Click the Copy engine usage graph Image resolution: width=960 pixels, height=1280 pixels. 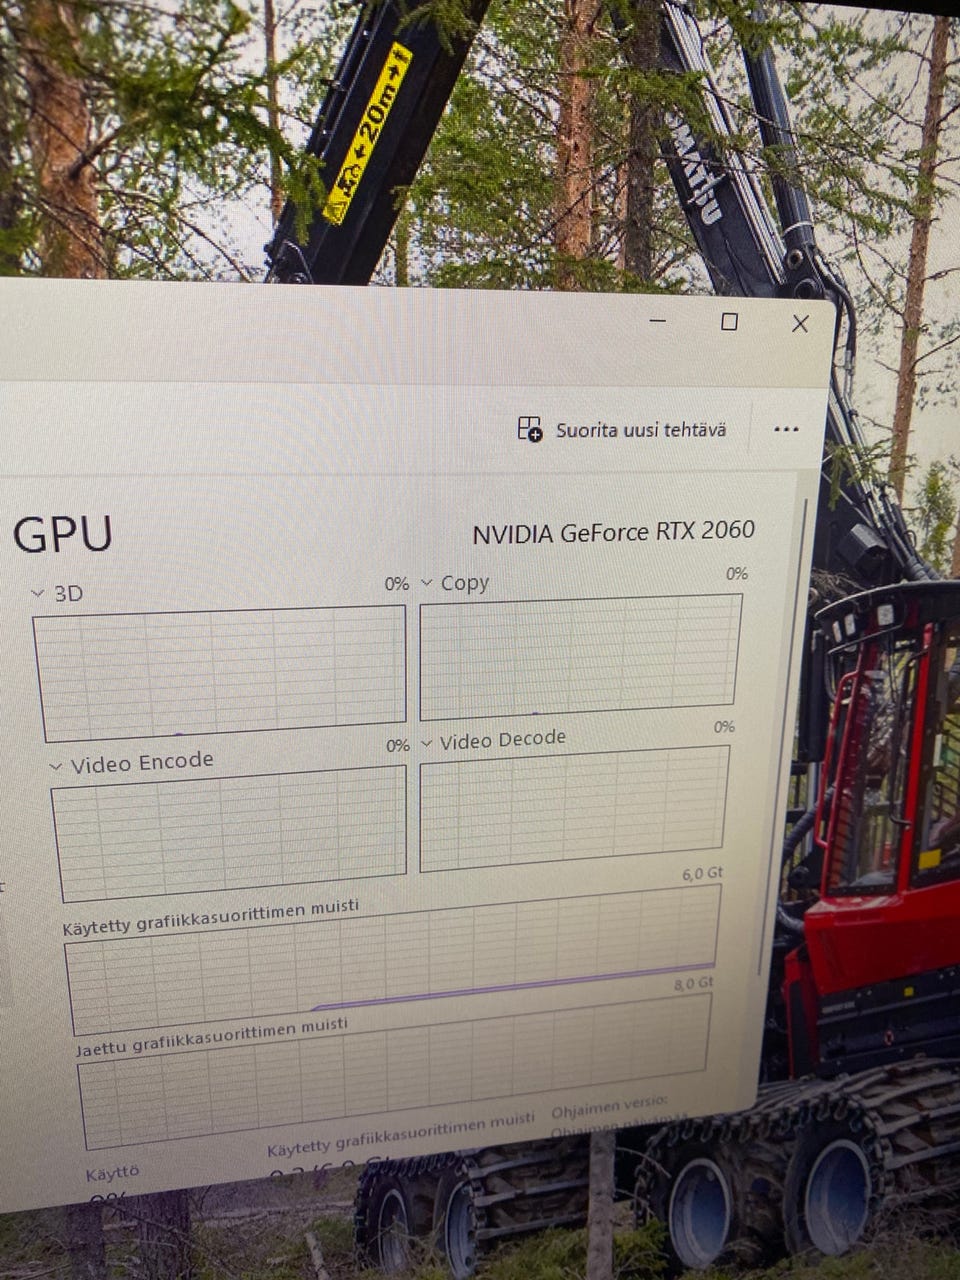[581, 656]
